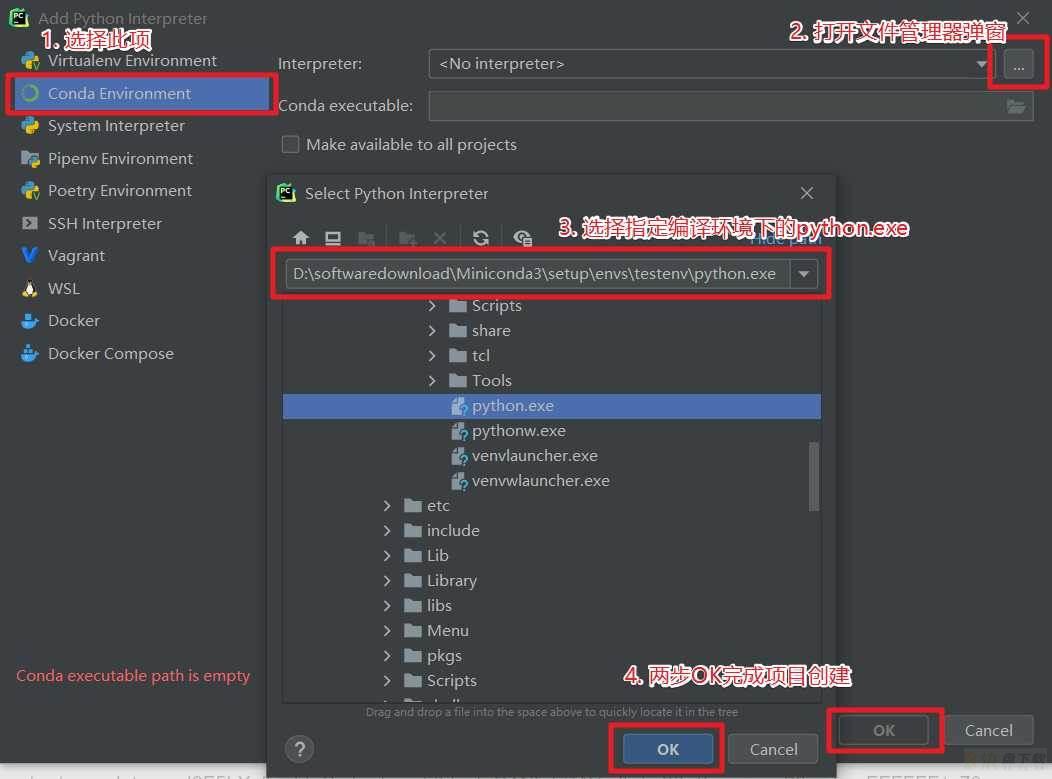The image size is (1052, 779).
Task: Close the Select Python Interpreter dialog
Action: pos(806,193)
